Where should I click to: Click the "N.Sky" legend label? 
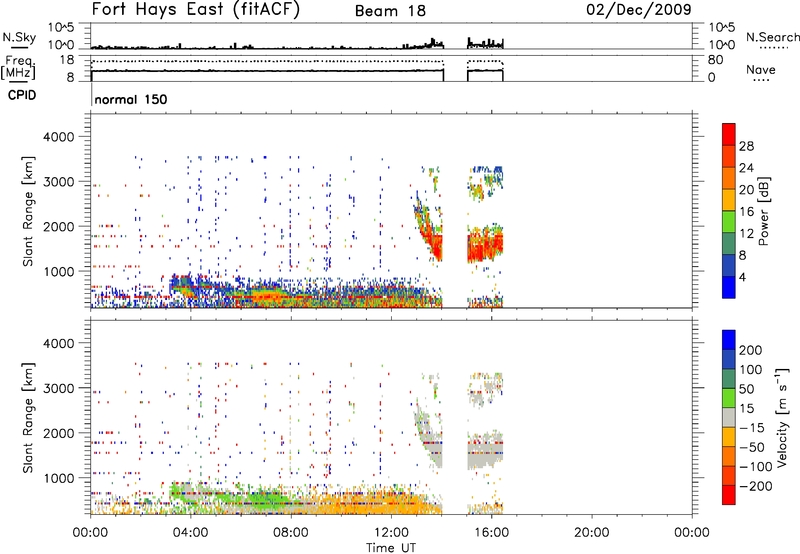(19, 37)
